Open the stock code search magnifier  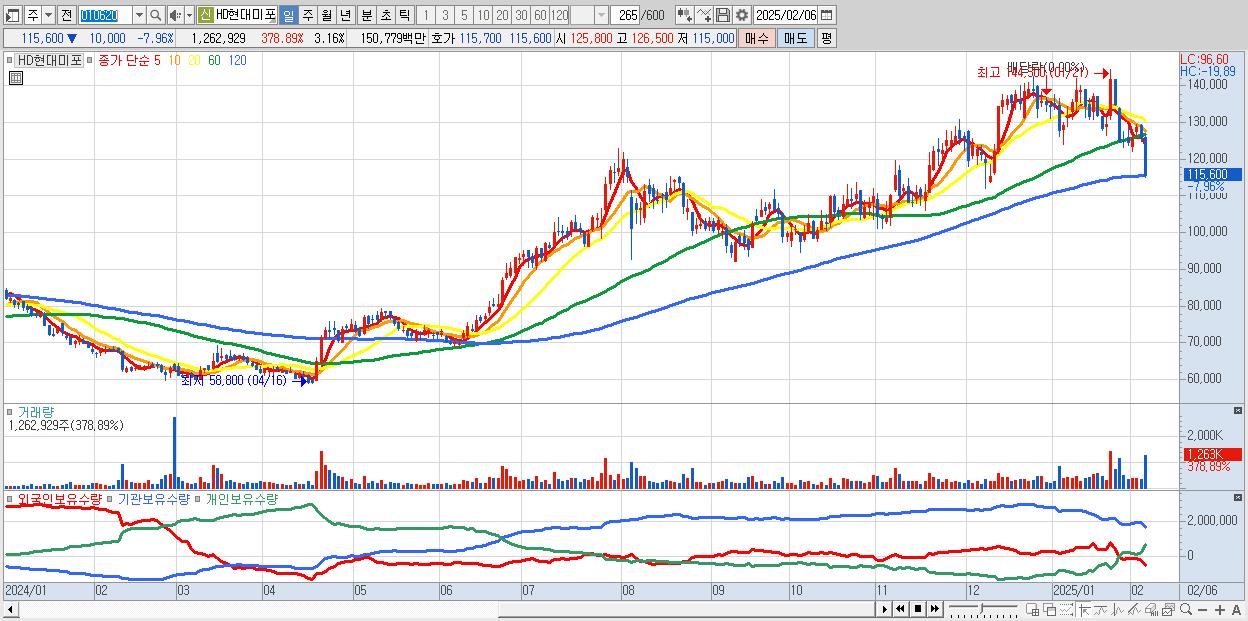click(155, 15)
